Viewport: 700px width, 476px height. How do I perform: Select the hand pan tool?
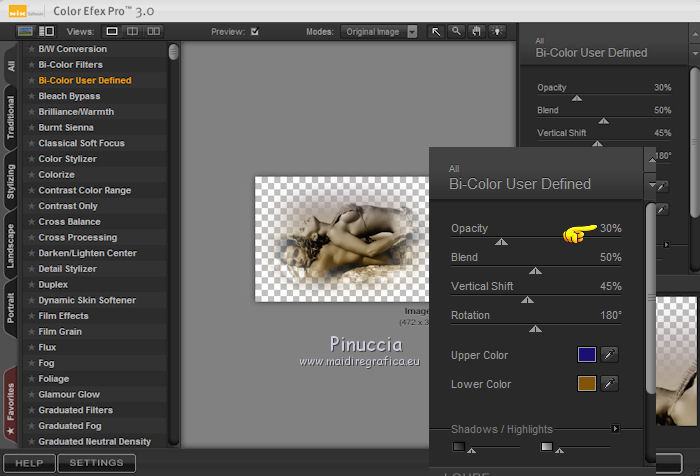[x=475, y=31]
